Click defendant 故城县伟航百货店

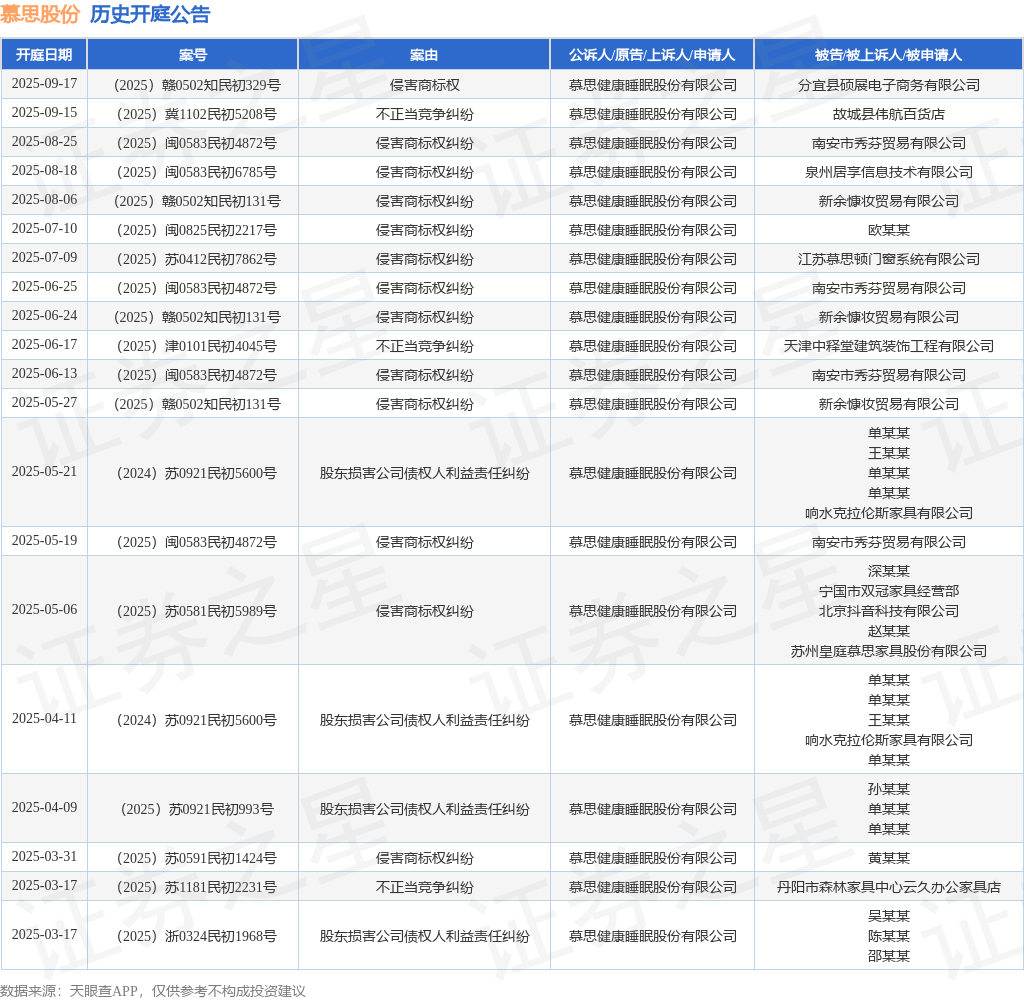point(889,114)
